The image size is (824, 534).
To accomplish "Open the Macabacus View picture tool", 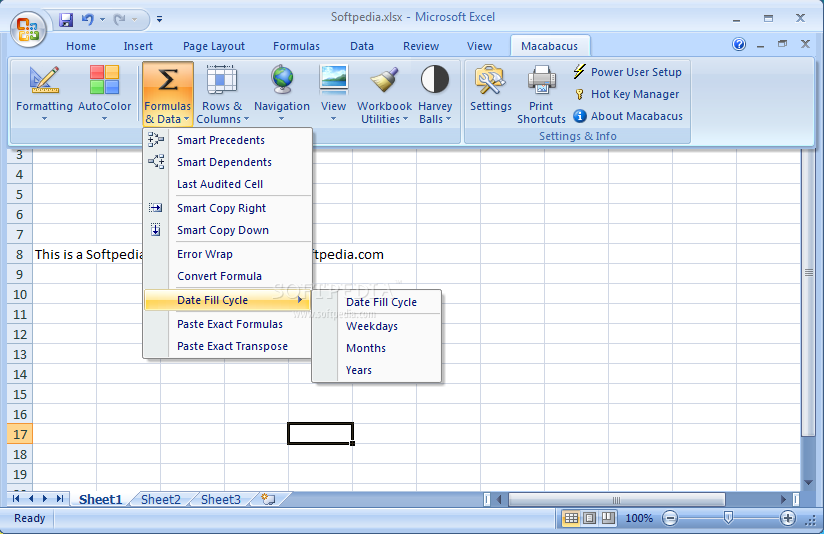I will pos(334,94).
